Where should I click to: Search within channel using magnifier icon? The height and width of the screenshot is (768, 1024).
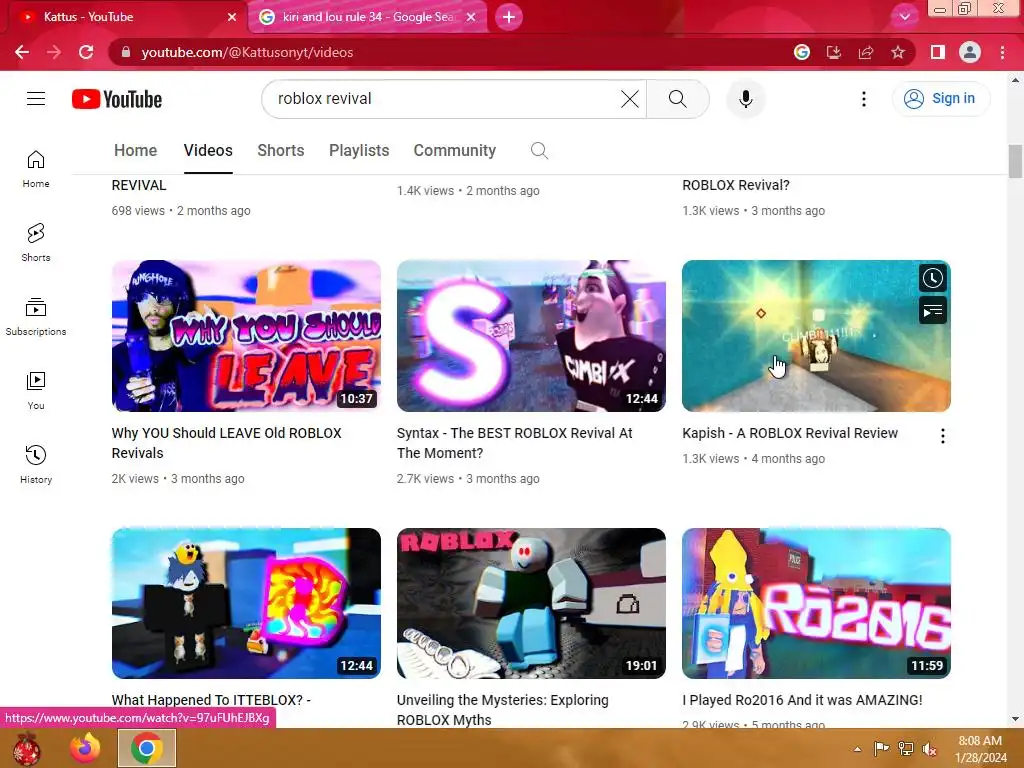pyautogui.click(x=539, y=151)
